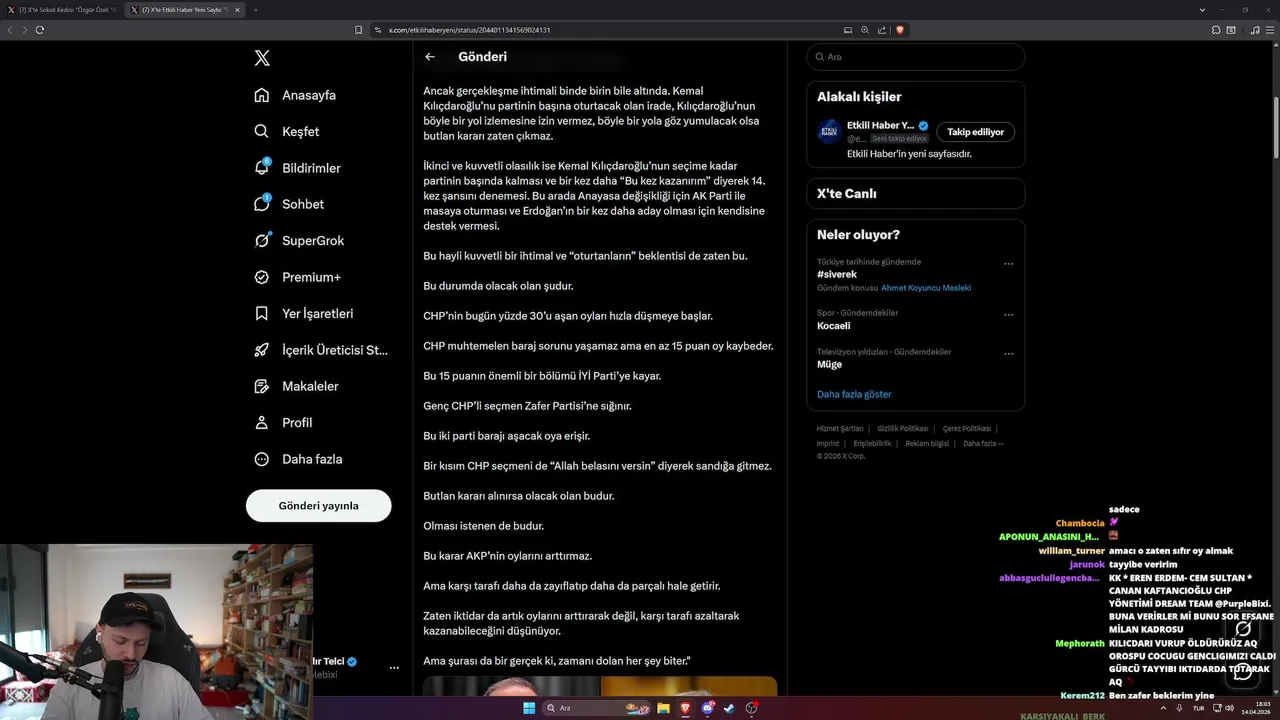
Task: Click the X logo in the sidebar
Action: click(262, 58)
